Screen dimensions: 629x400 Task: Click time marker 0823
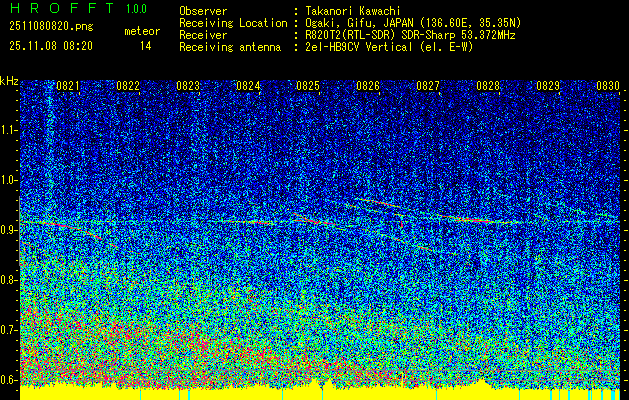(188, 85)
